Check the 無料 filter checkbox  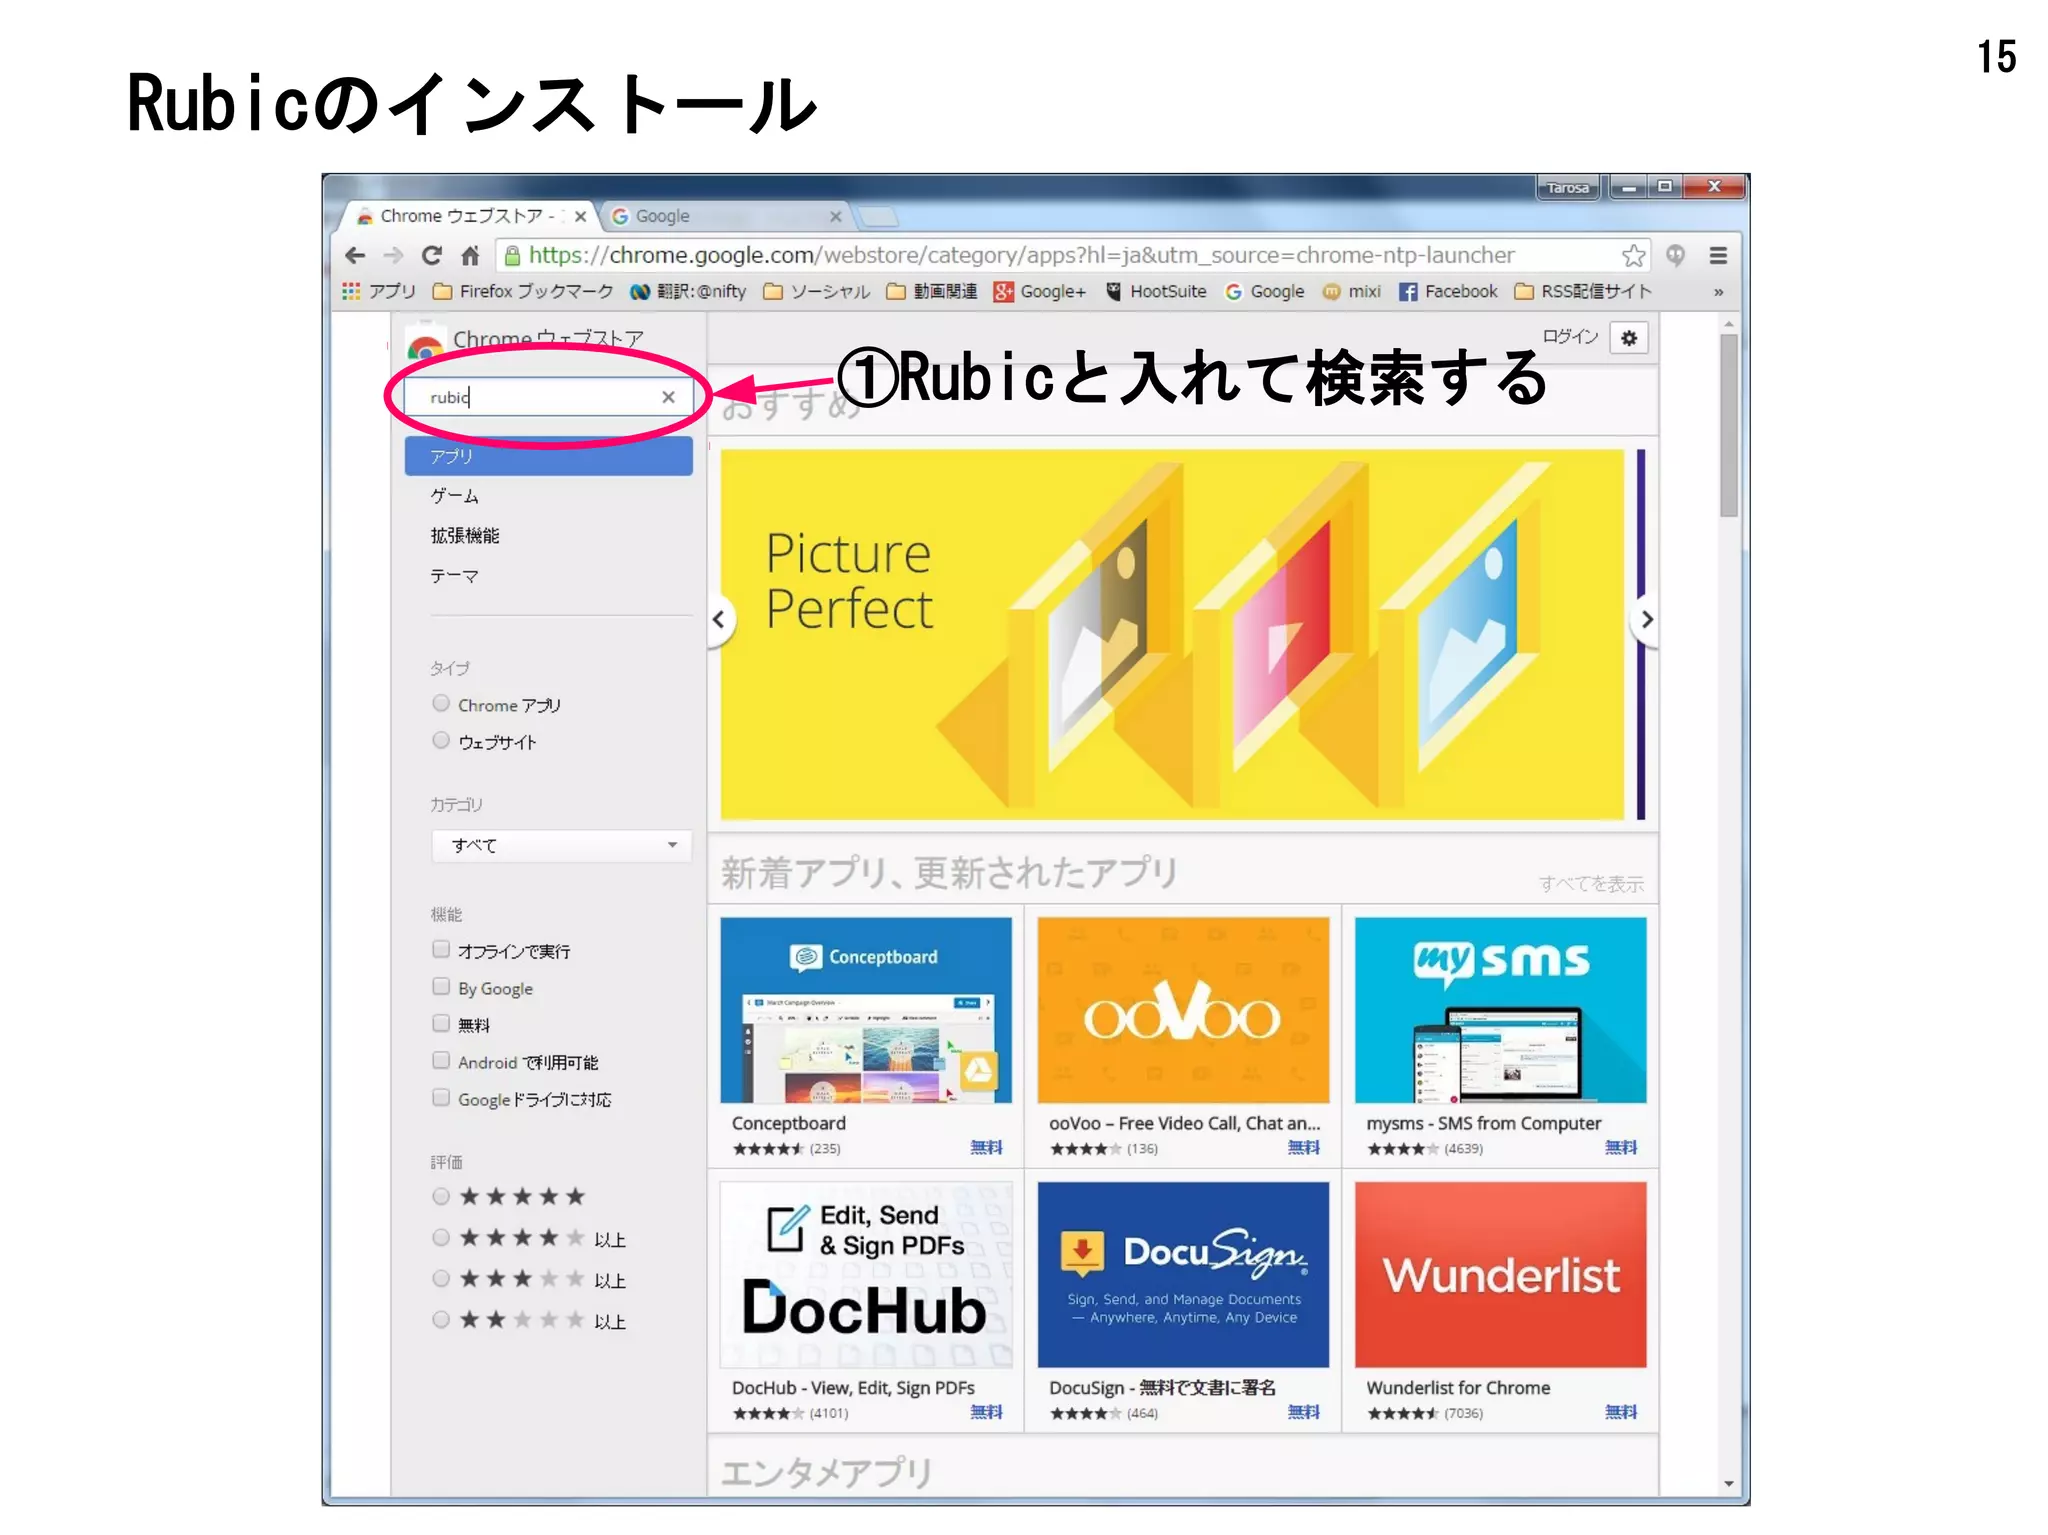pyautogui.click(x=441, y=1023)
